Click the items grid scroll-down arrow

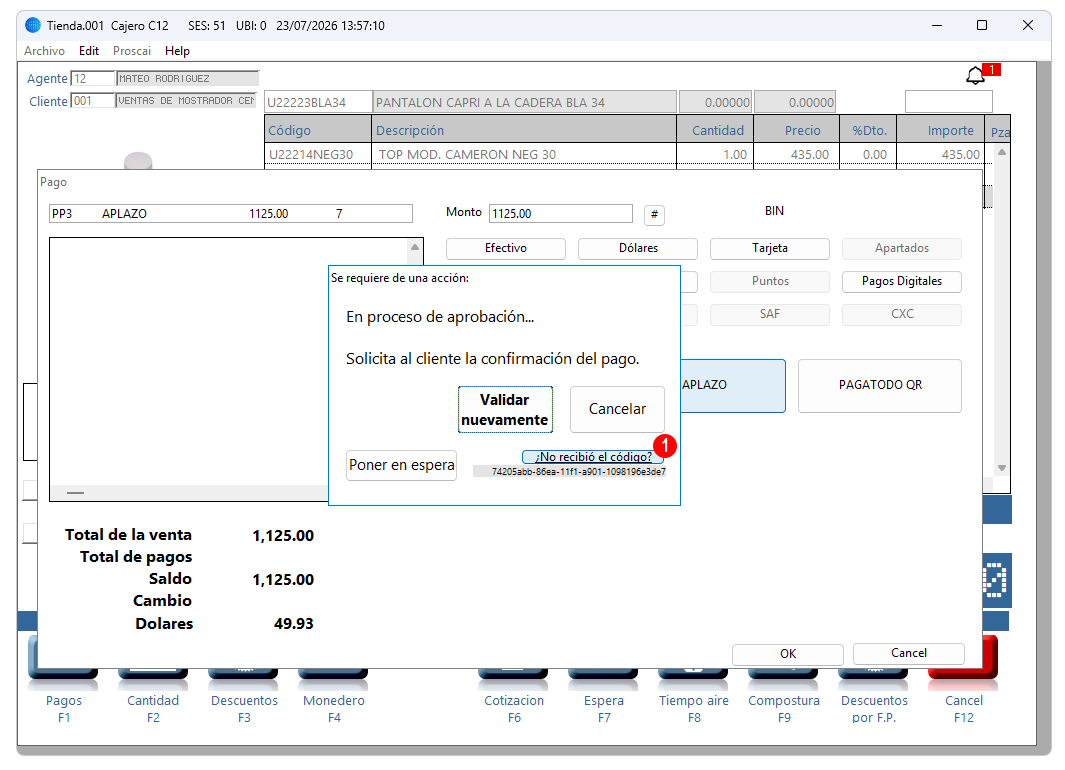point(1002,469)
